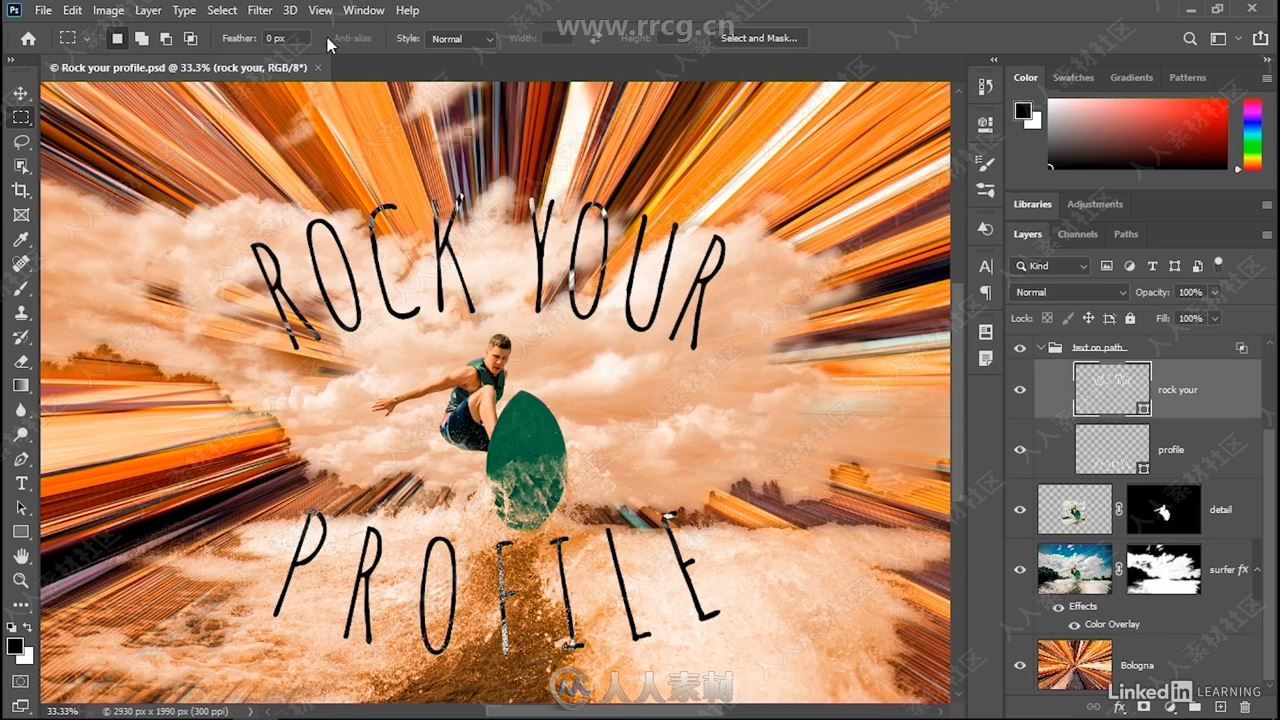Hide the profile layer
Screen dimensions: 1280x720
1020,450
